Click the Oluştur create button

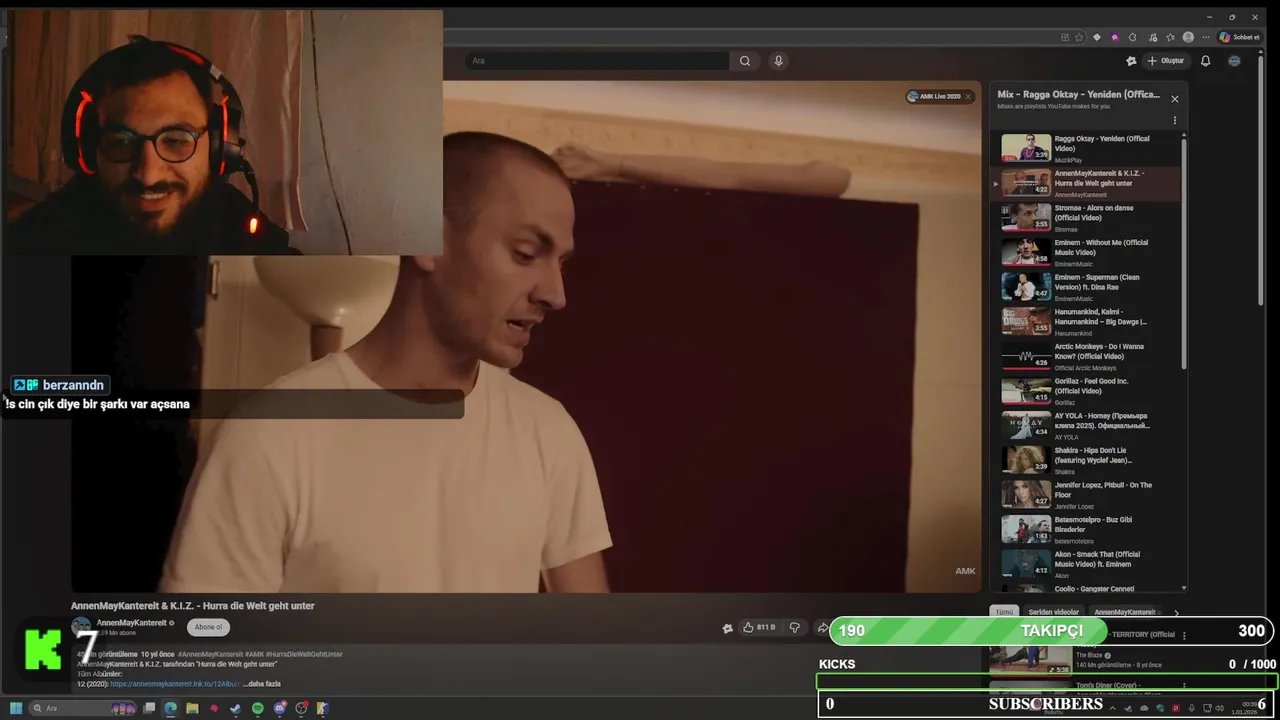pyautogui.click(x=1165, y=61)
